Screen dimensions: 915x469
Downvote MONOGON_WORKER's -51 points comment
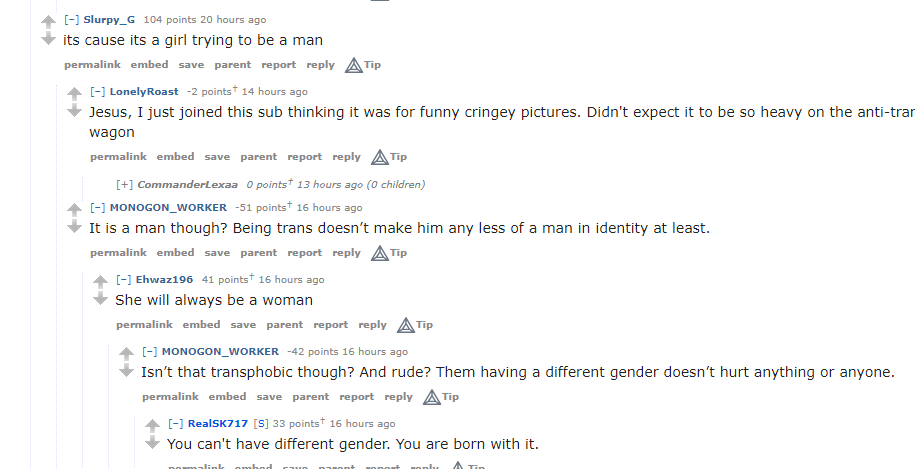point(74,227)
